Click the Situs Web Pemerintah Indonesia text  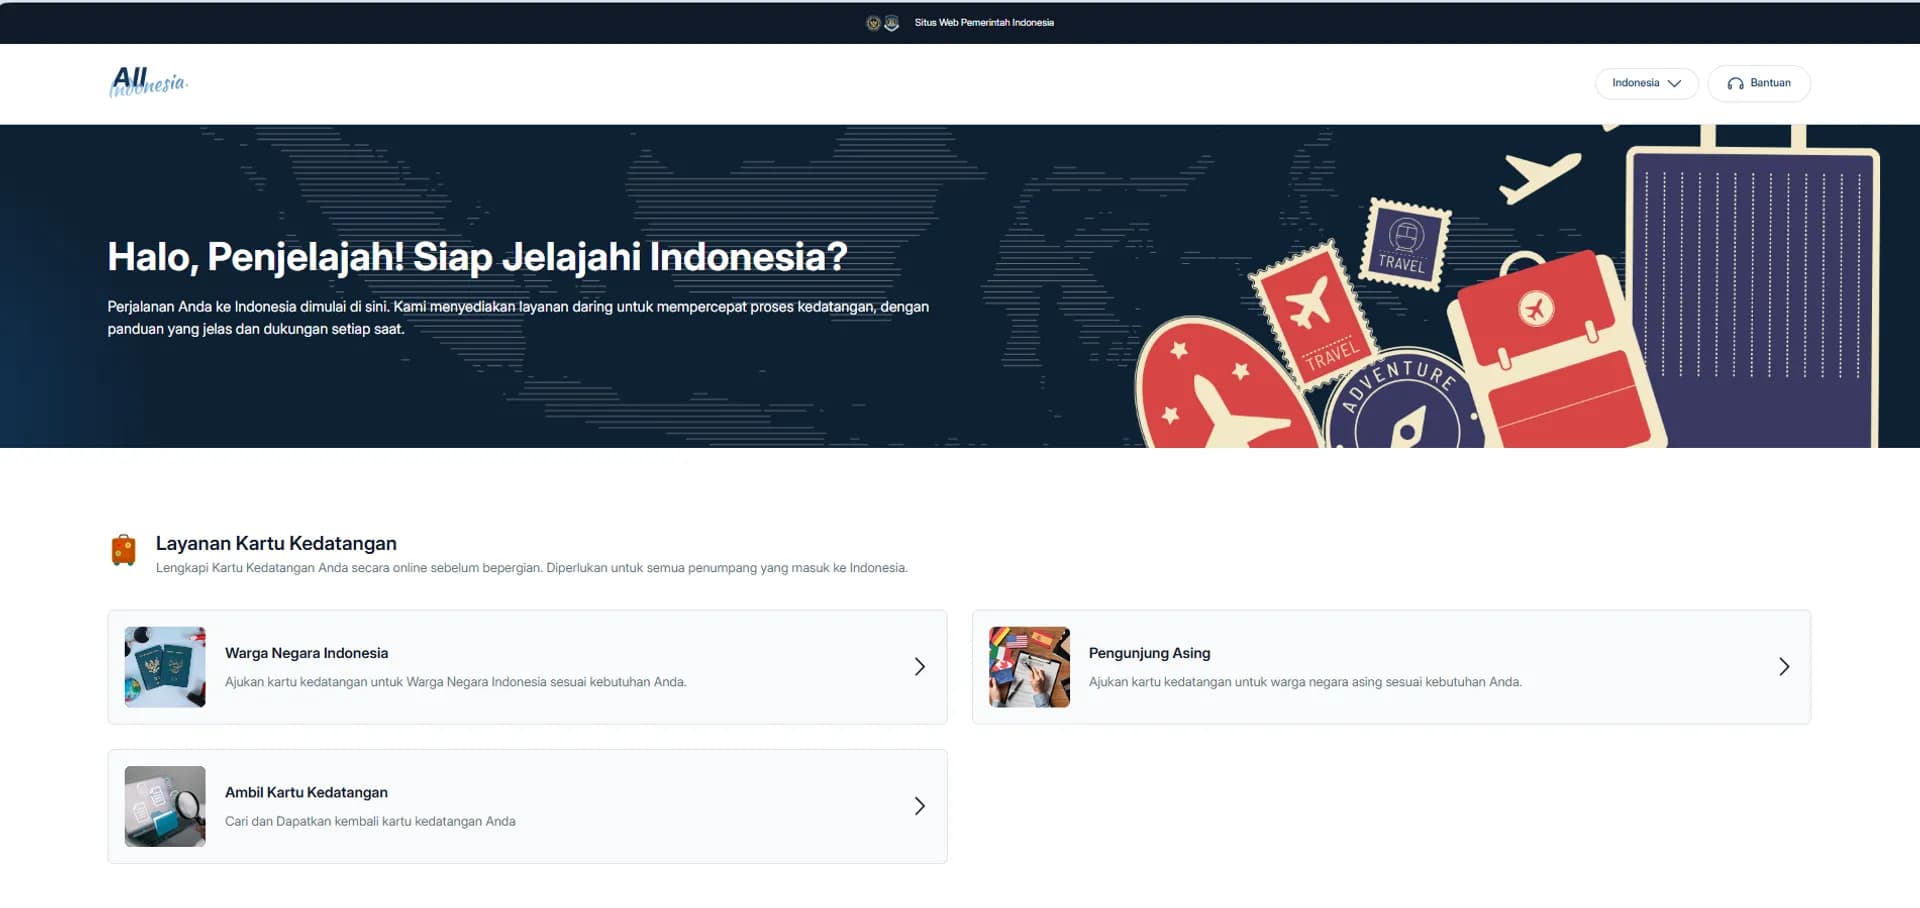pos(984,22)
